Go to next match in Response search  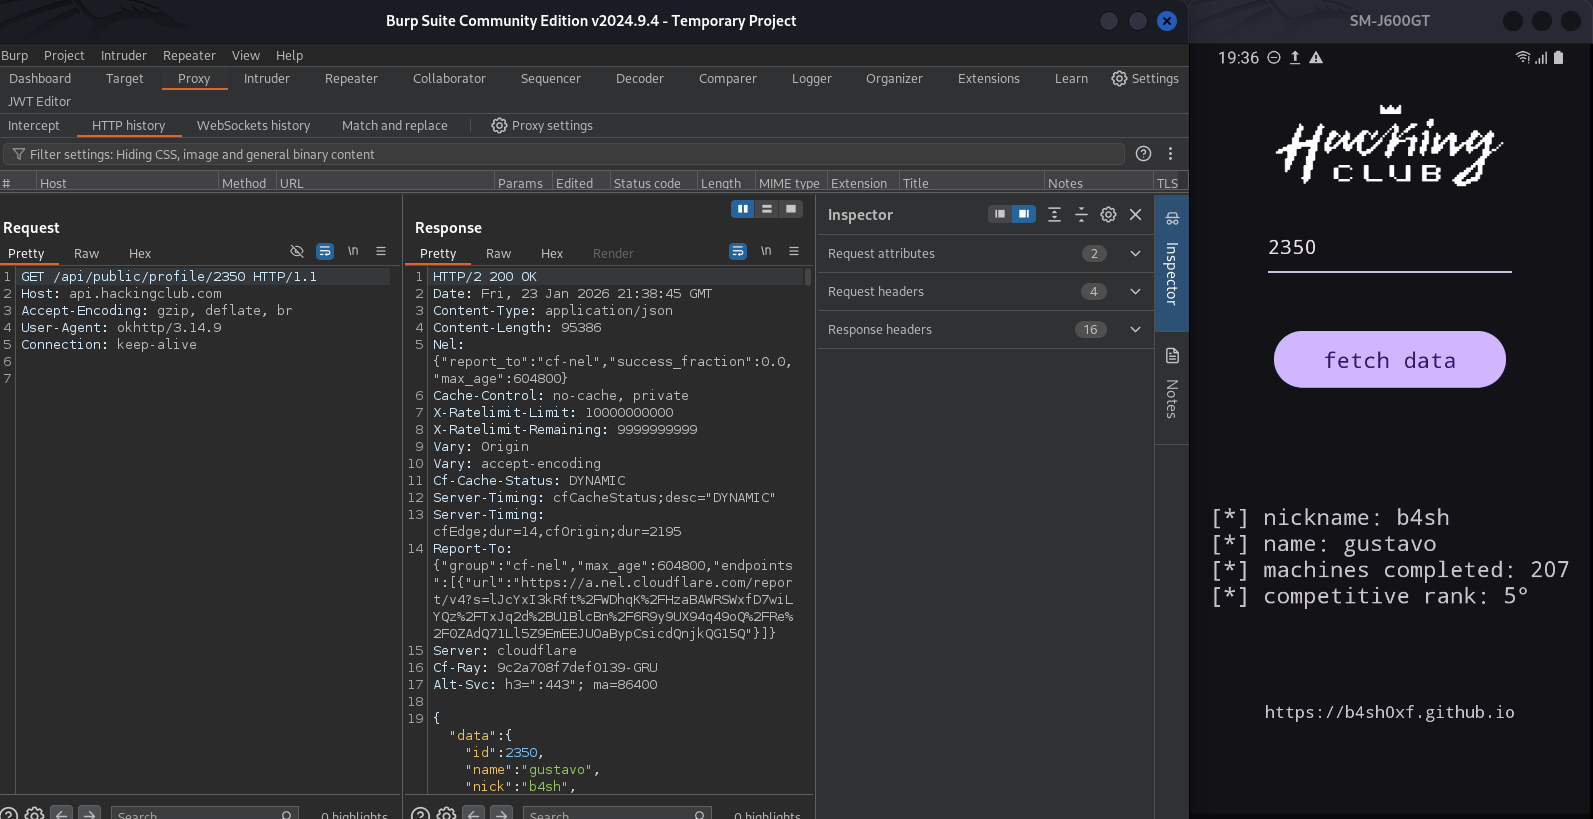click(502, 814)
